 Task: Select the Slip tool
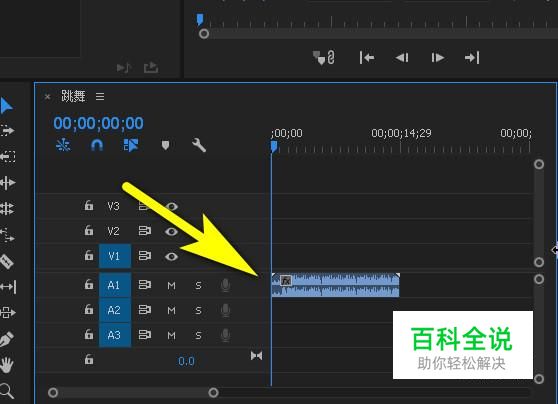tap(8, 287)
